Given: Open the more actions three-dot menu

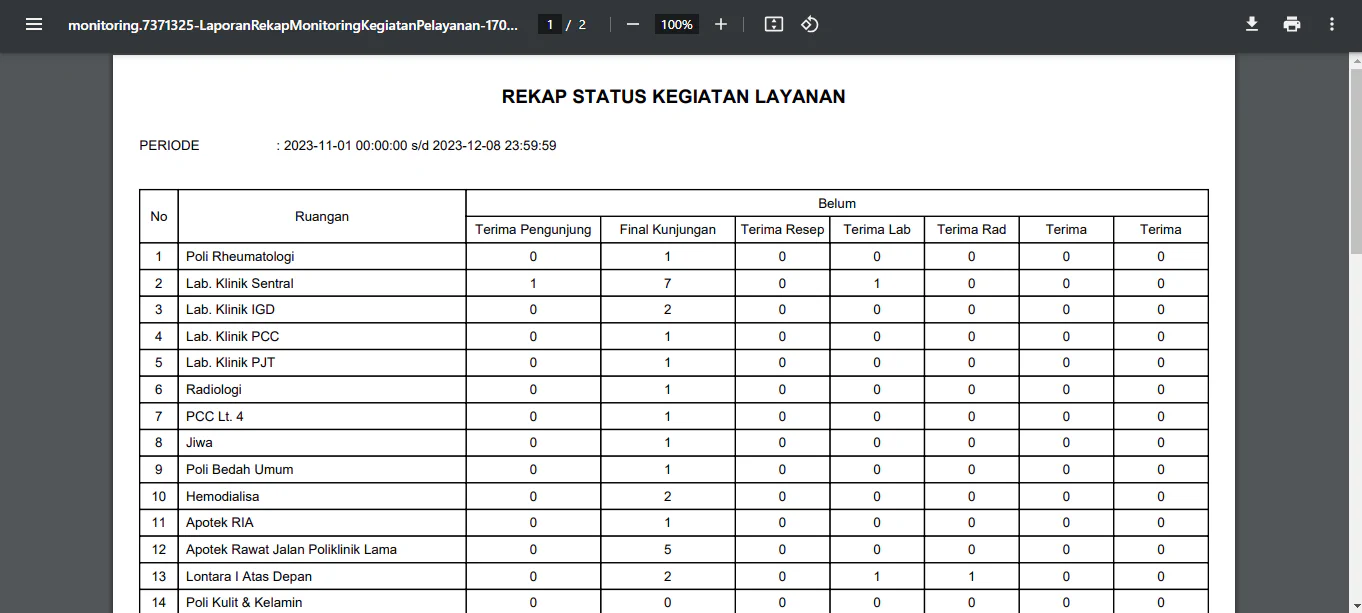Looking at the screenshot, I should coord(1331,24).
